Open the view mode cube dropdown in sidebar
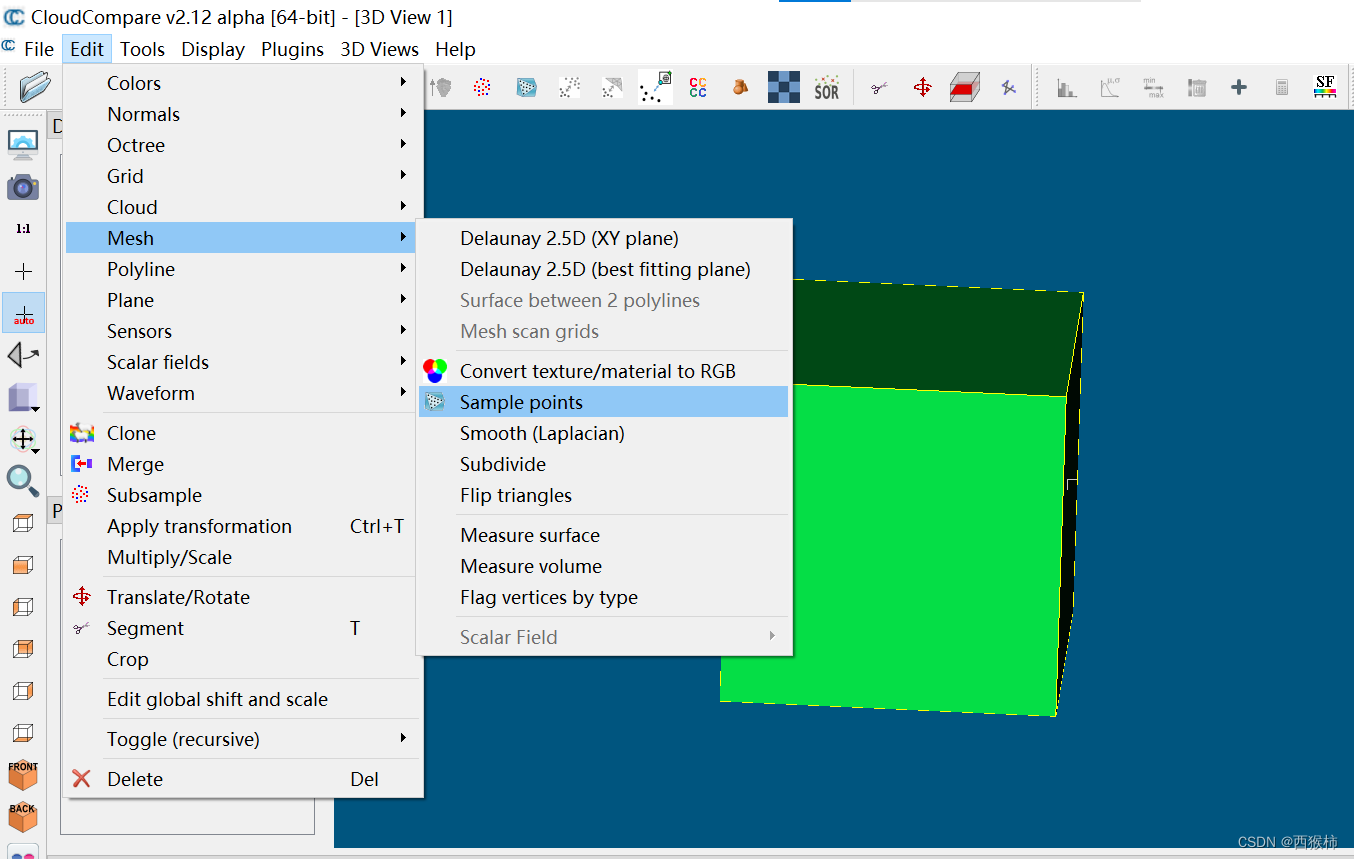This screenshot has height=859, width=1354. [x=23, y=398]
